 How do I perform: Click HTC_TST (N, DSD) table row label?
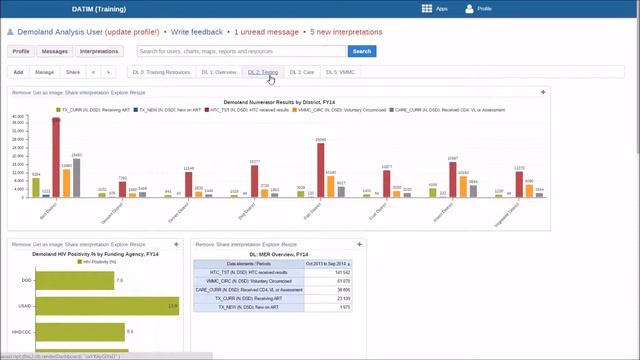click(x=249, y=272)
